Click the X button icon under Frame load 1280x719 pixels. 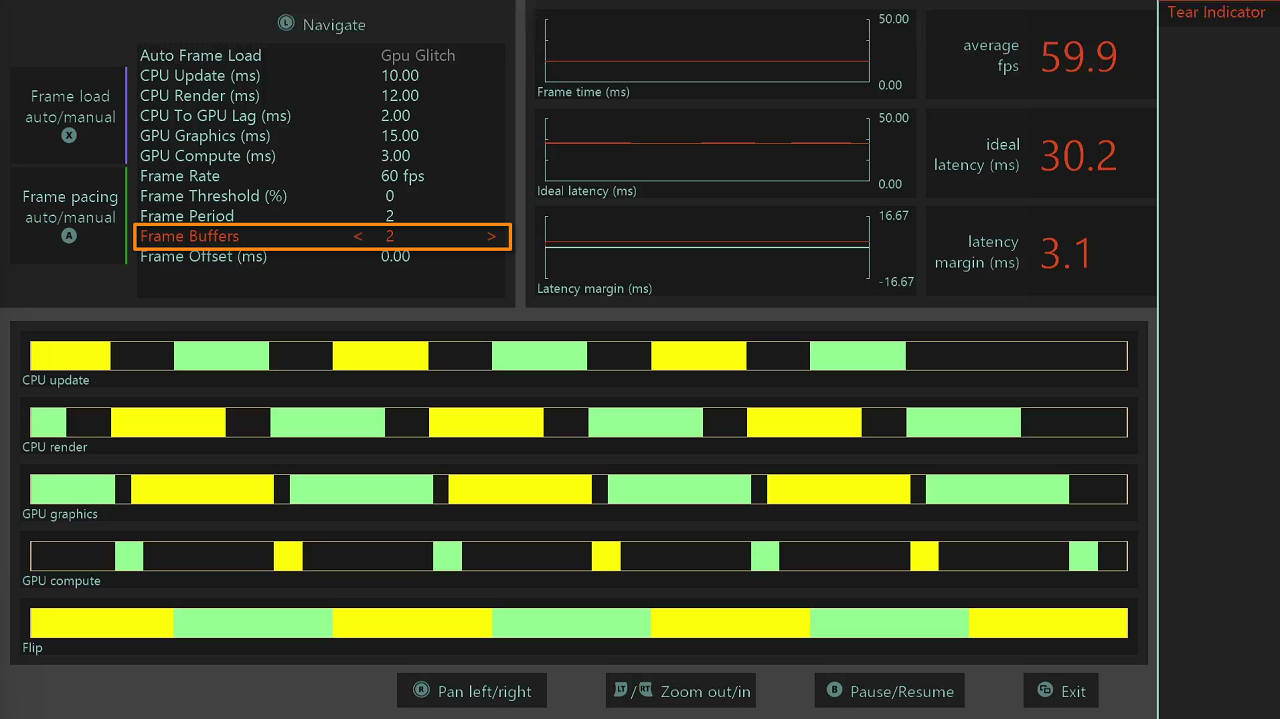coord(69,135)
